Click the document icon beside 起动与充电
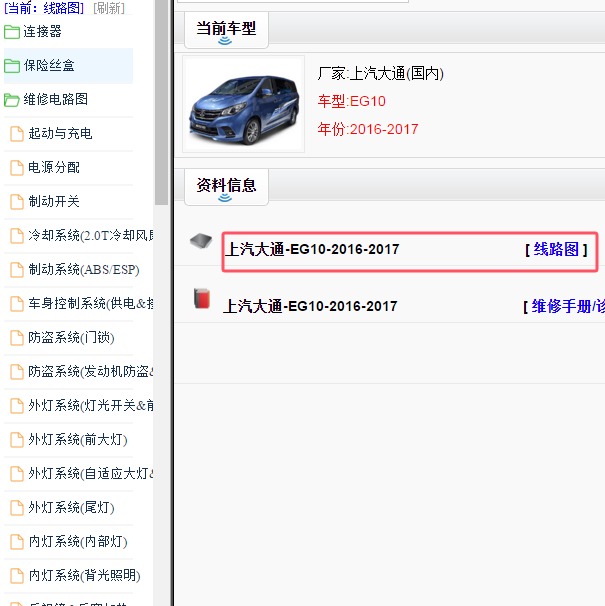605x606 pixels. pyautogui.click(x=17, y=134)
